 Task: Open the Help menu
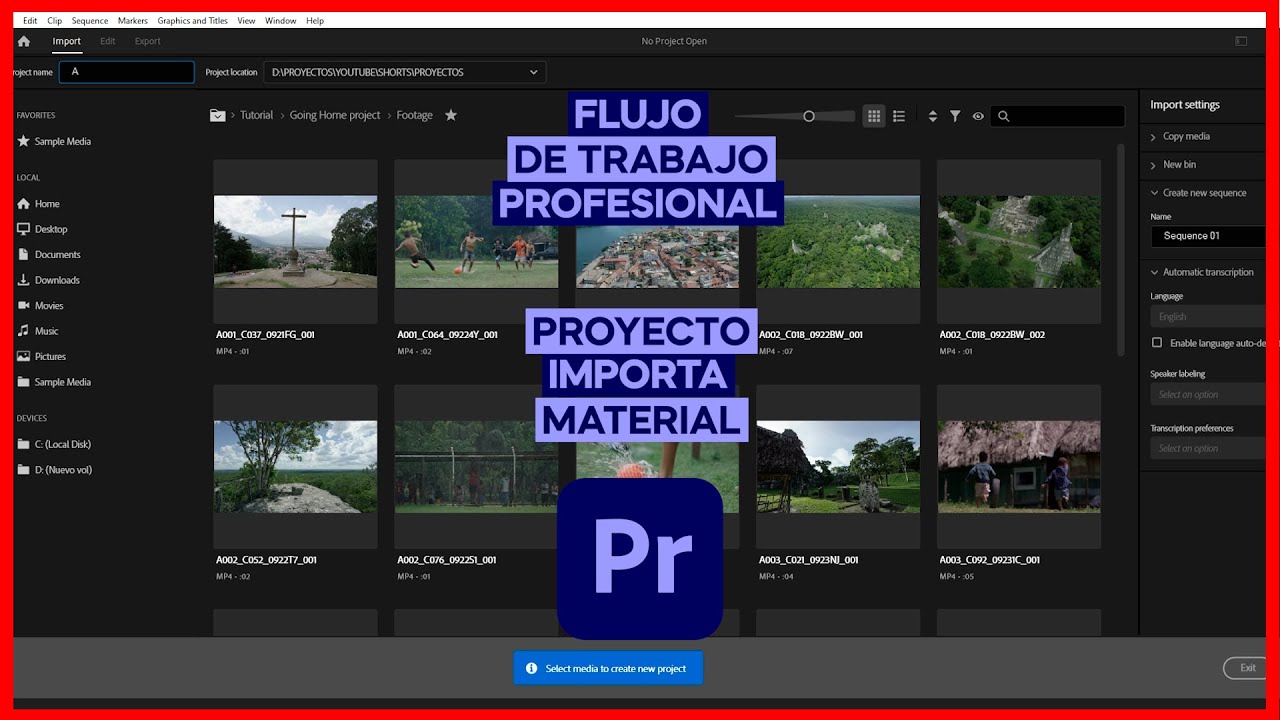315,20
